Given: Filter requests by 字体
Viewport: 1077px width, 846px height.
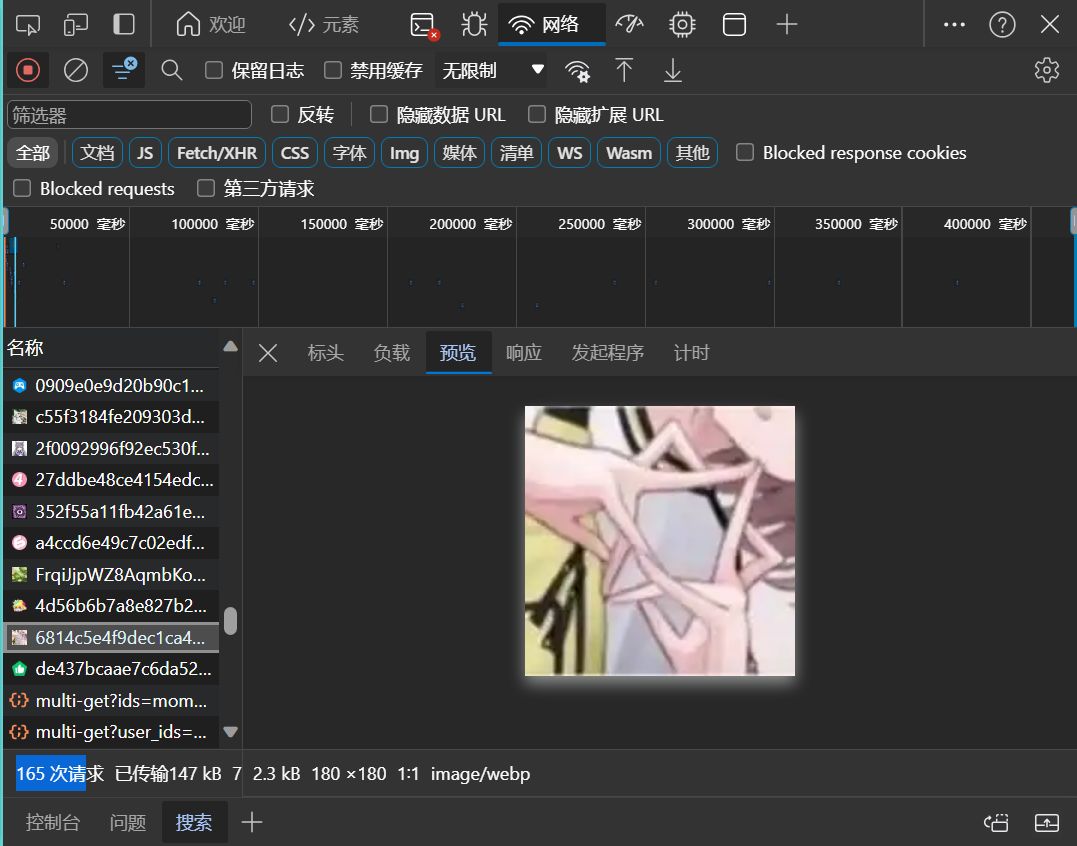Looking at the screenshot, I should pos(350,152).
